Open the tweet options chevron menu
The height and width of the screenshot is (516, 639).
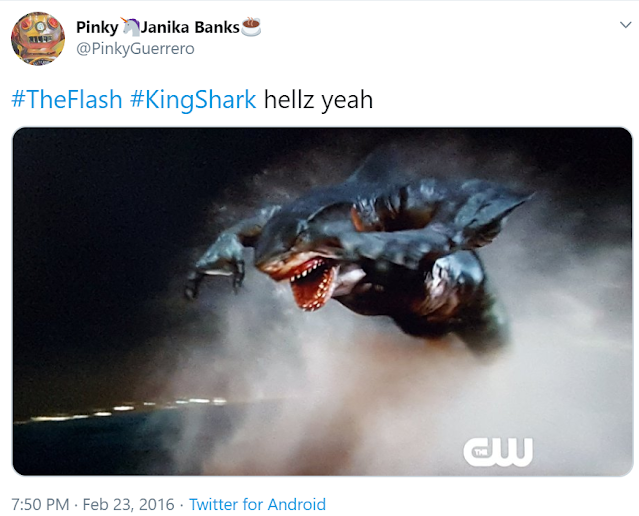625,25
